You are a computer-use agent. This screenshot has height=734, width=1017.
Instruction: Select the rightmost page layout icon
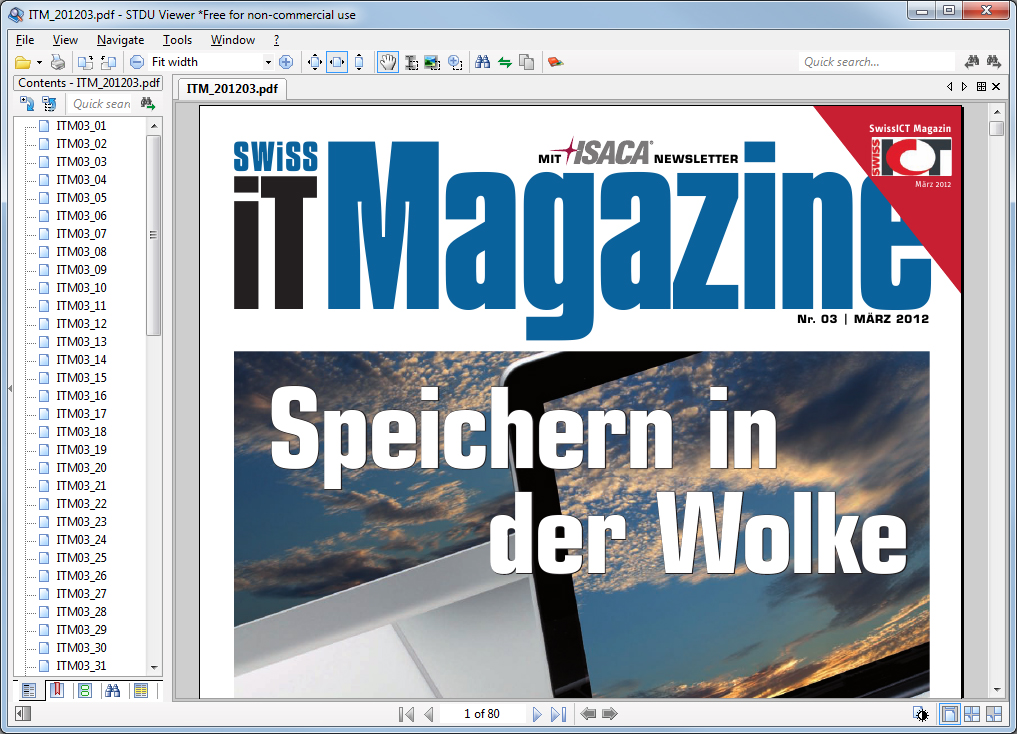994,714
